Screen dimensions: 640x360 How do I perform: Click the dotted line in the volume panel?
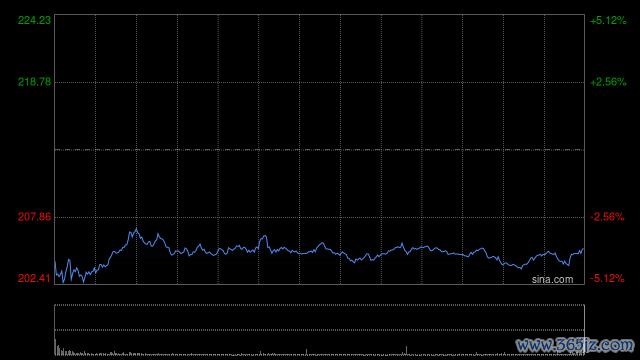[320, 330]
